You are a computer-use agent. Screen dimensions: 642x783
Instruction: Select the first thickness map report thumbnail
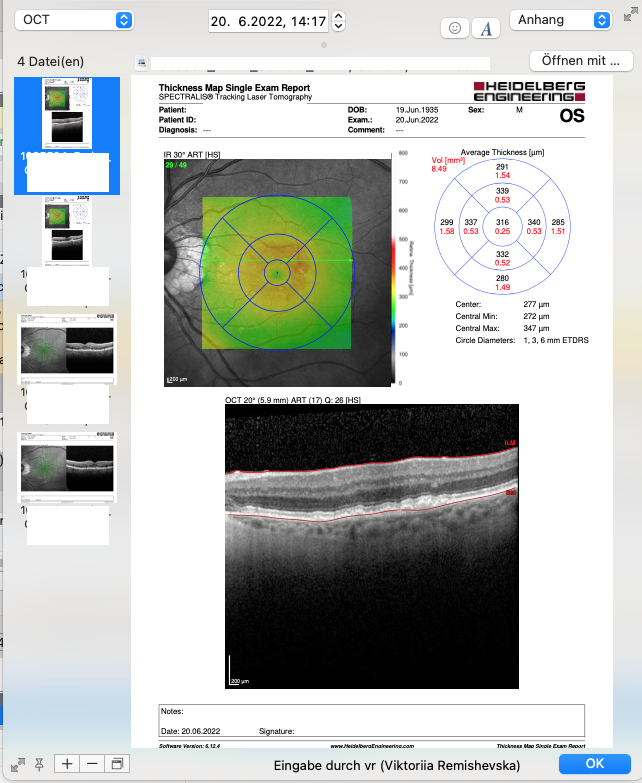pyautogui.click(x=67, y=113)
